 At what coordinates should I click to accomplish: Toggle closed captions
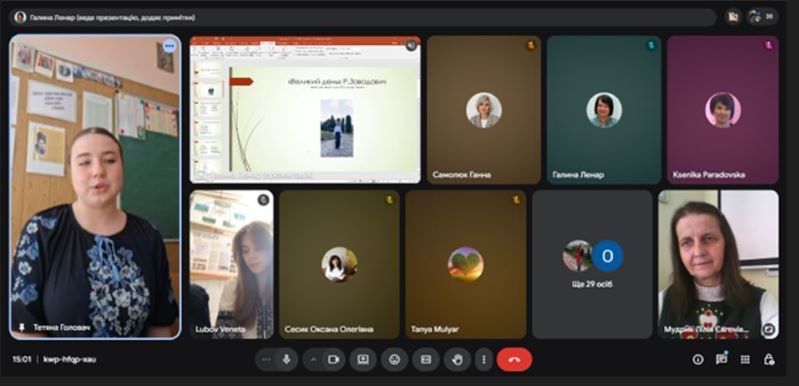[426, 360]
